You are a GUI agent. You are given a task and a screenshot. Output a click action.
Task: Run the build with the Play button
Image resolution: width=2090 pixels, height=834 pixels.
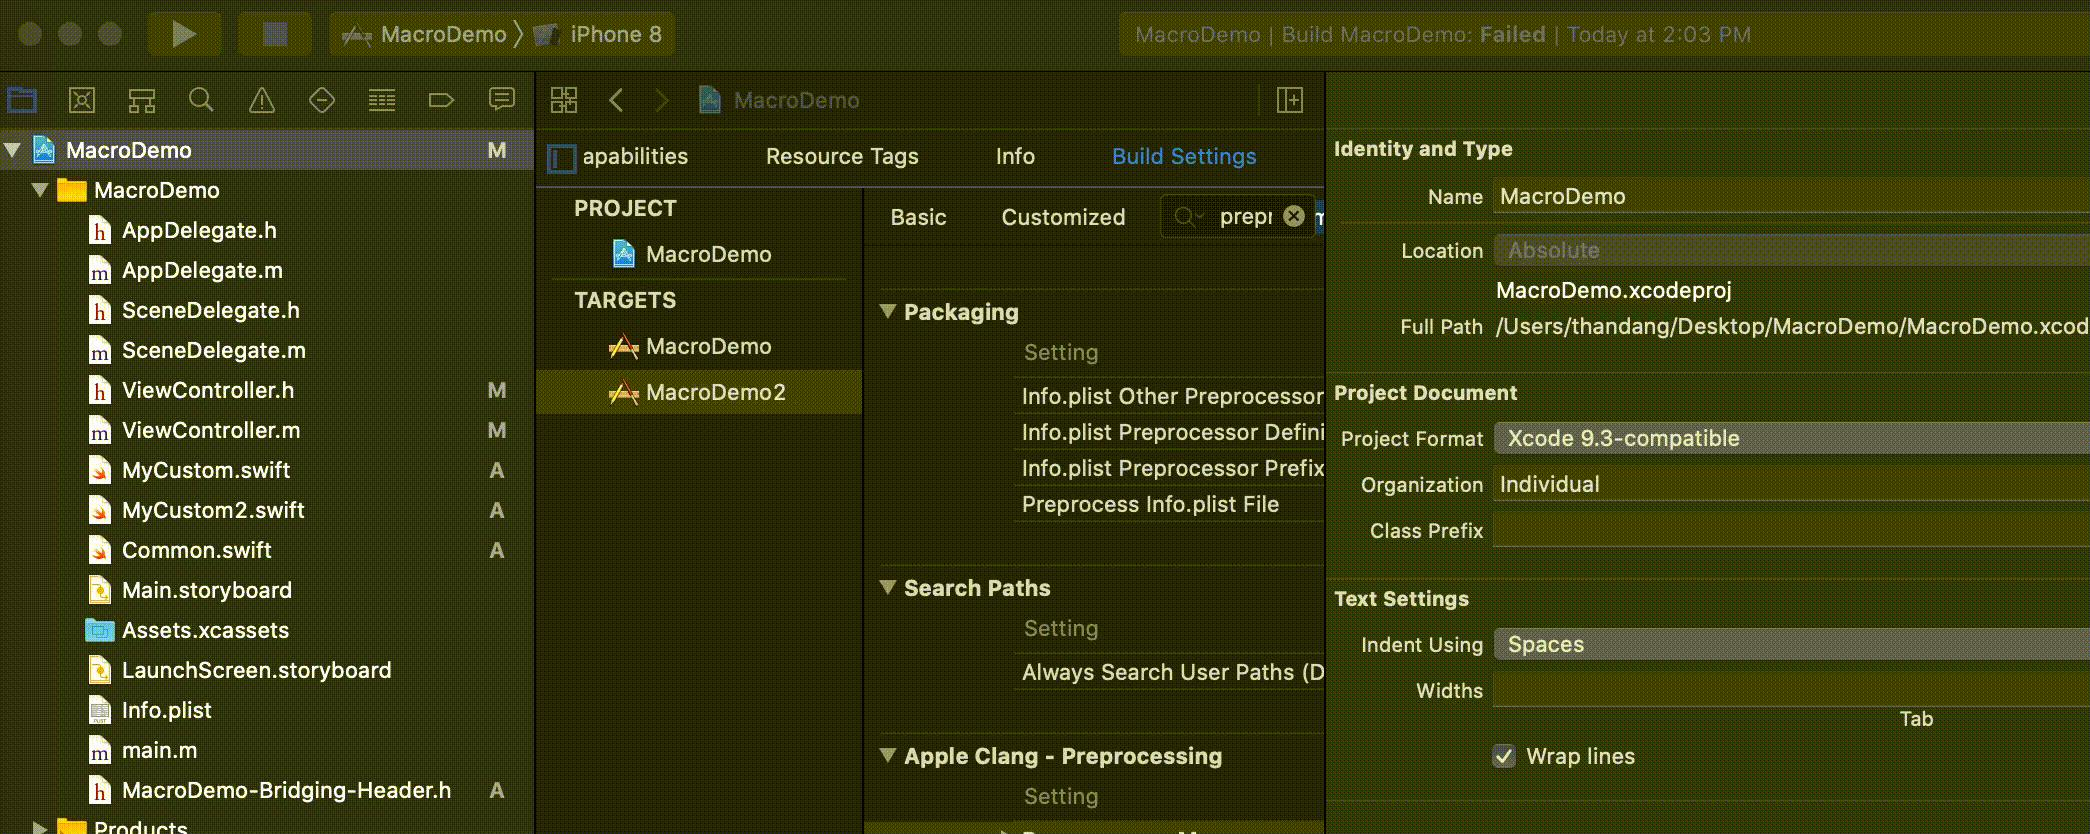[x=184, y=34]
